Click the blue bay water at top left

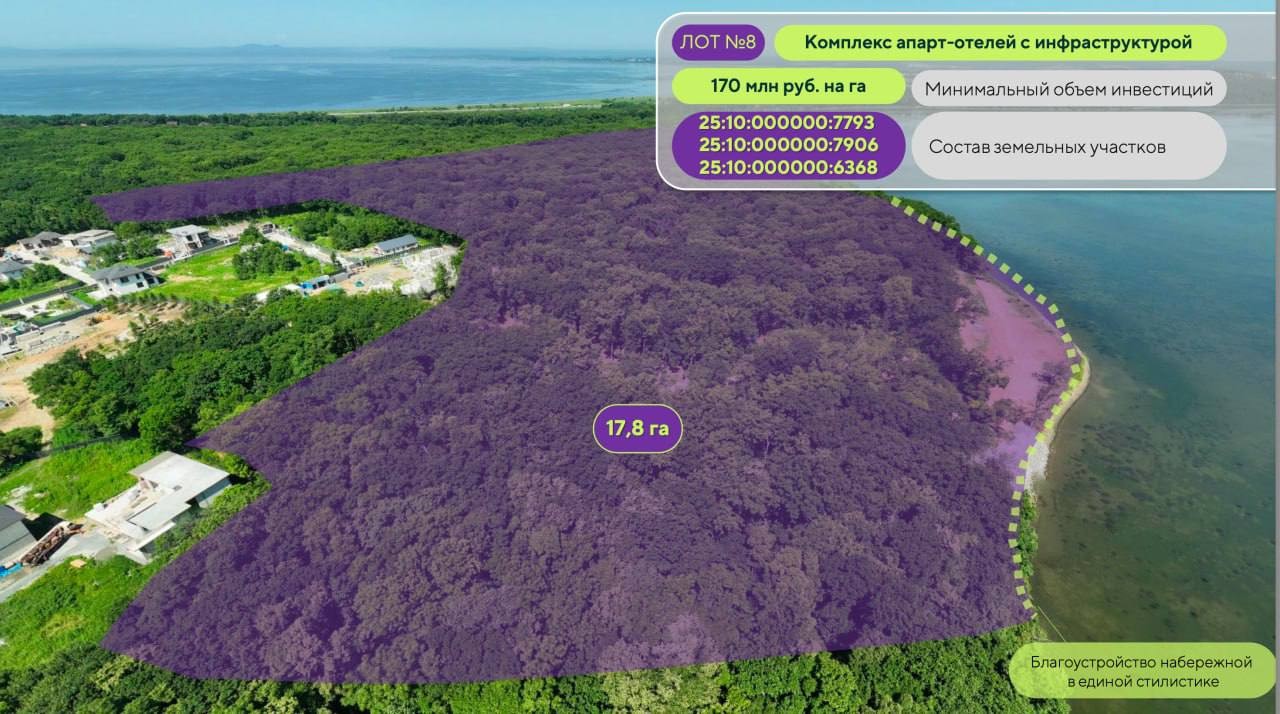coord(250,80)
